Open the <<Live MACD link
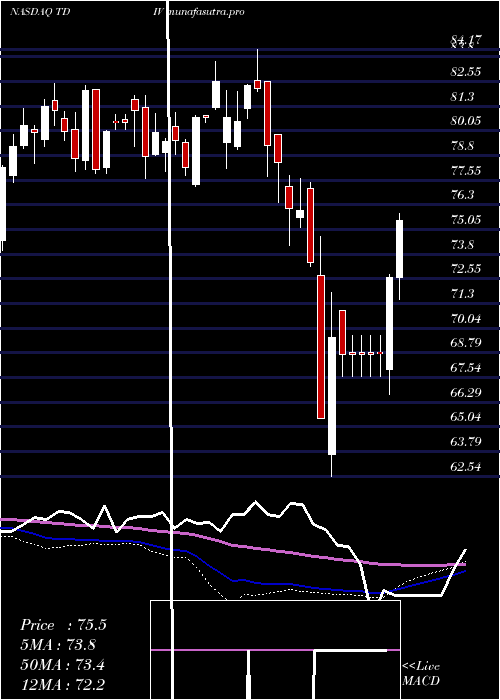Screen dimensions: 500x700 (421, 673)
